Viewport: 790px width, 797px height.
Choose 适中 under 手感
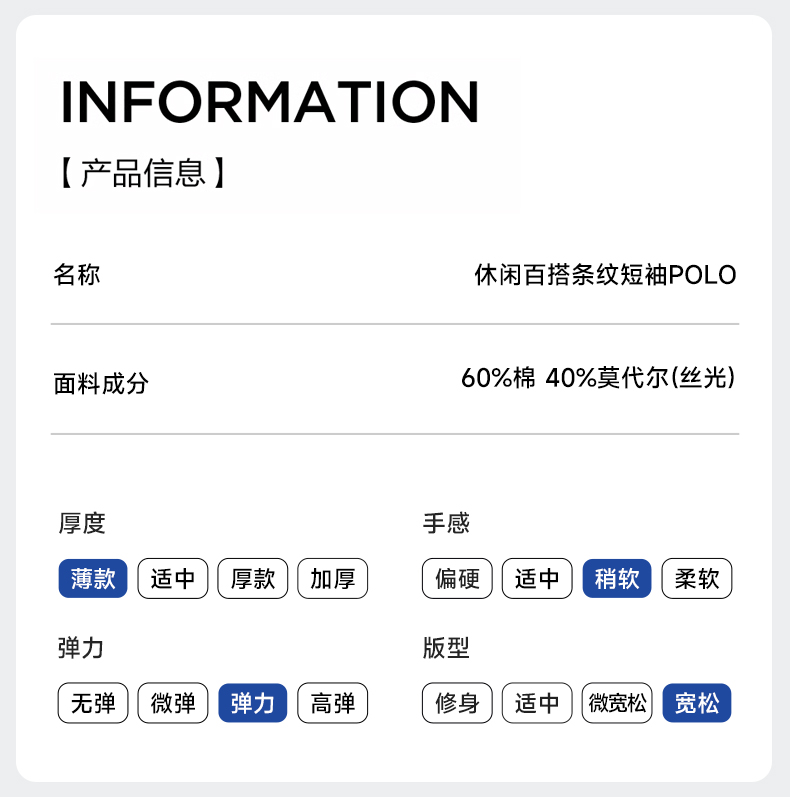pos(537,578)
